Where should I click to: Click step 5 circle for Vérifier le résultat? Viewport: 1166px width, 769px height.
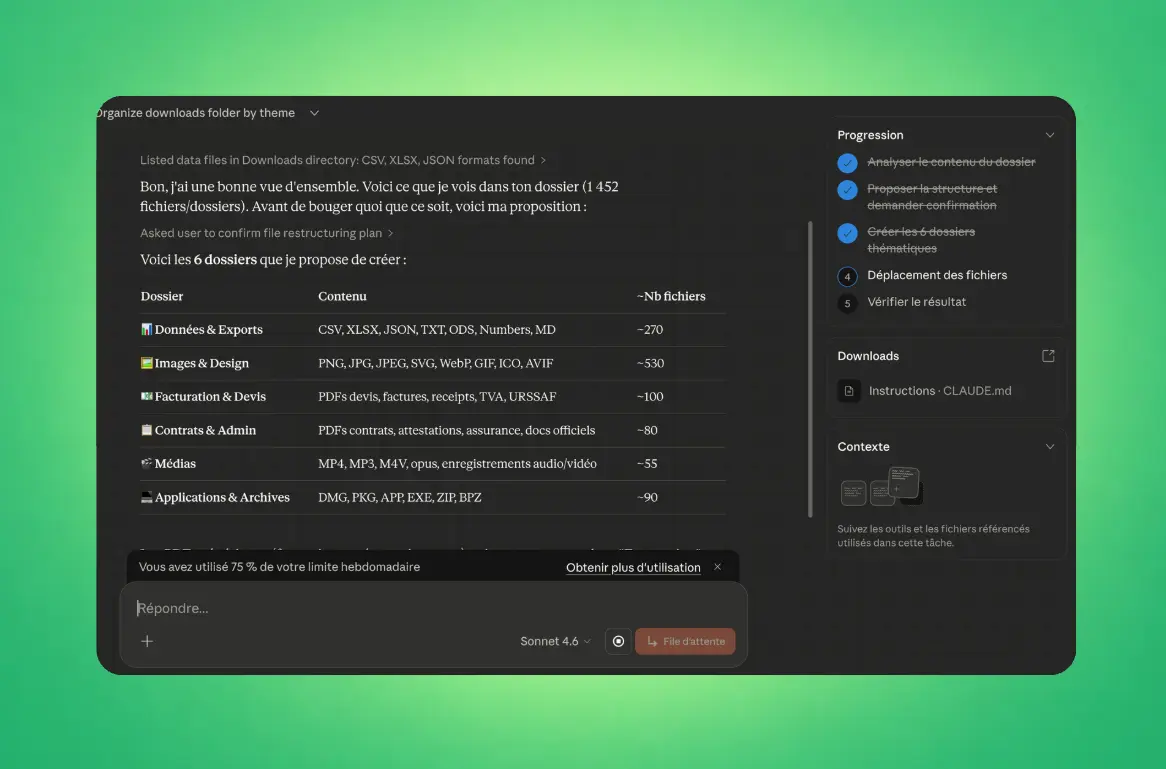point(847,303)
